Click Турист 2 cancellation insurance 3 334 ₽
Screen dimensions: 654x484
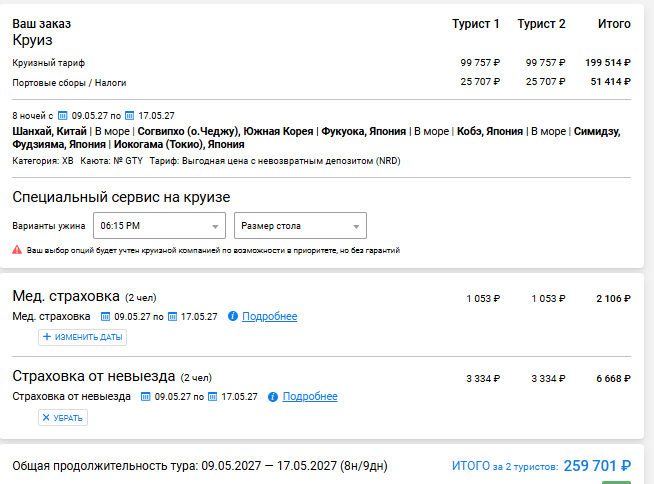click(548, 379)
